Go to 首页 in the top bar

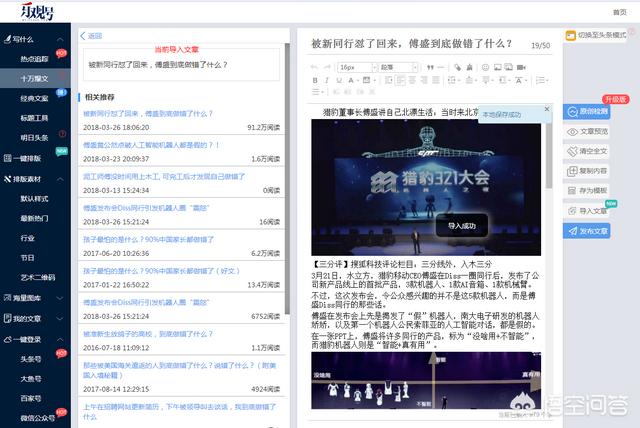point(620,12)
